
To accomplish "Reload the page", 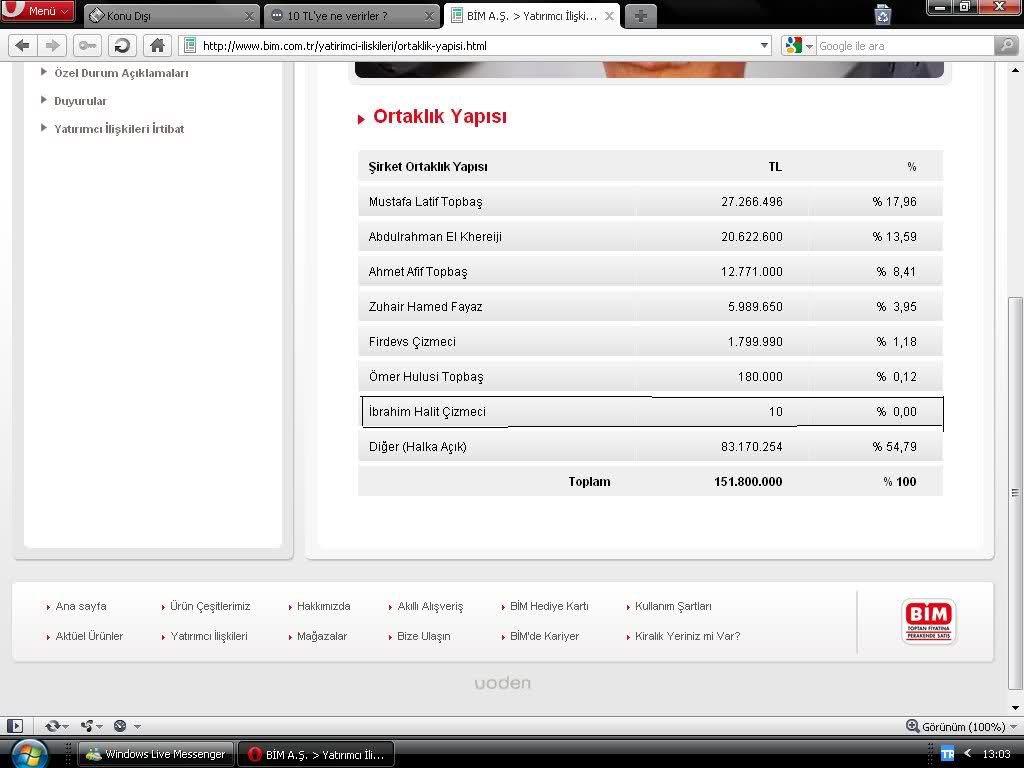I will pos(121,46).
